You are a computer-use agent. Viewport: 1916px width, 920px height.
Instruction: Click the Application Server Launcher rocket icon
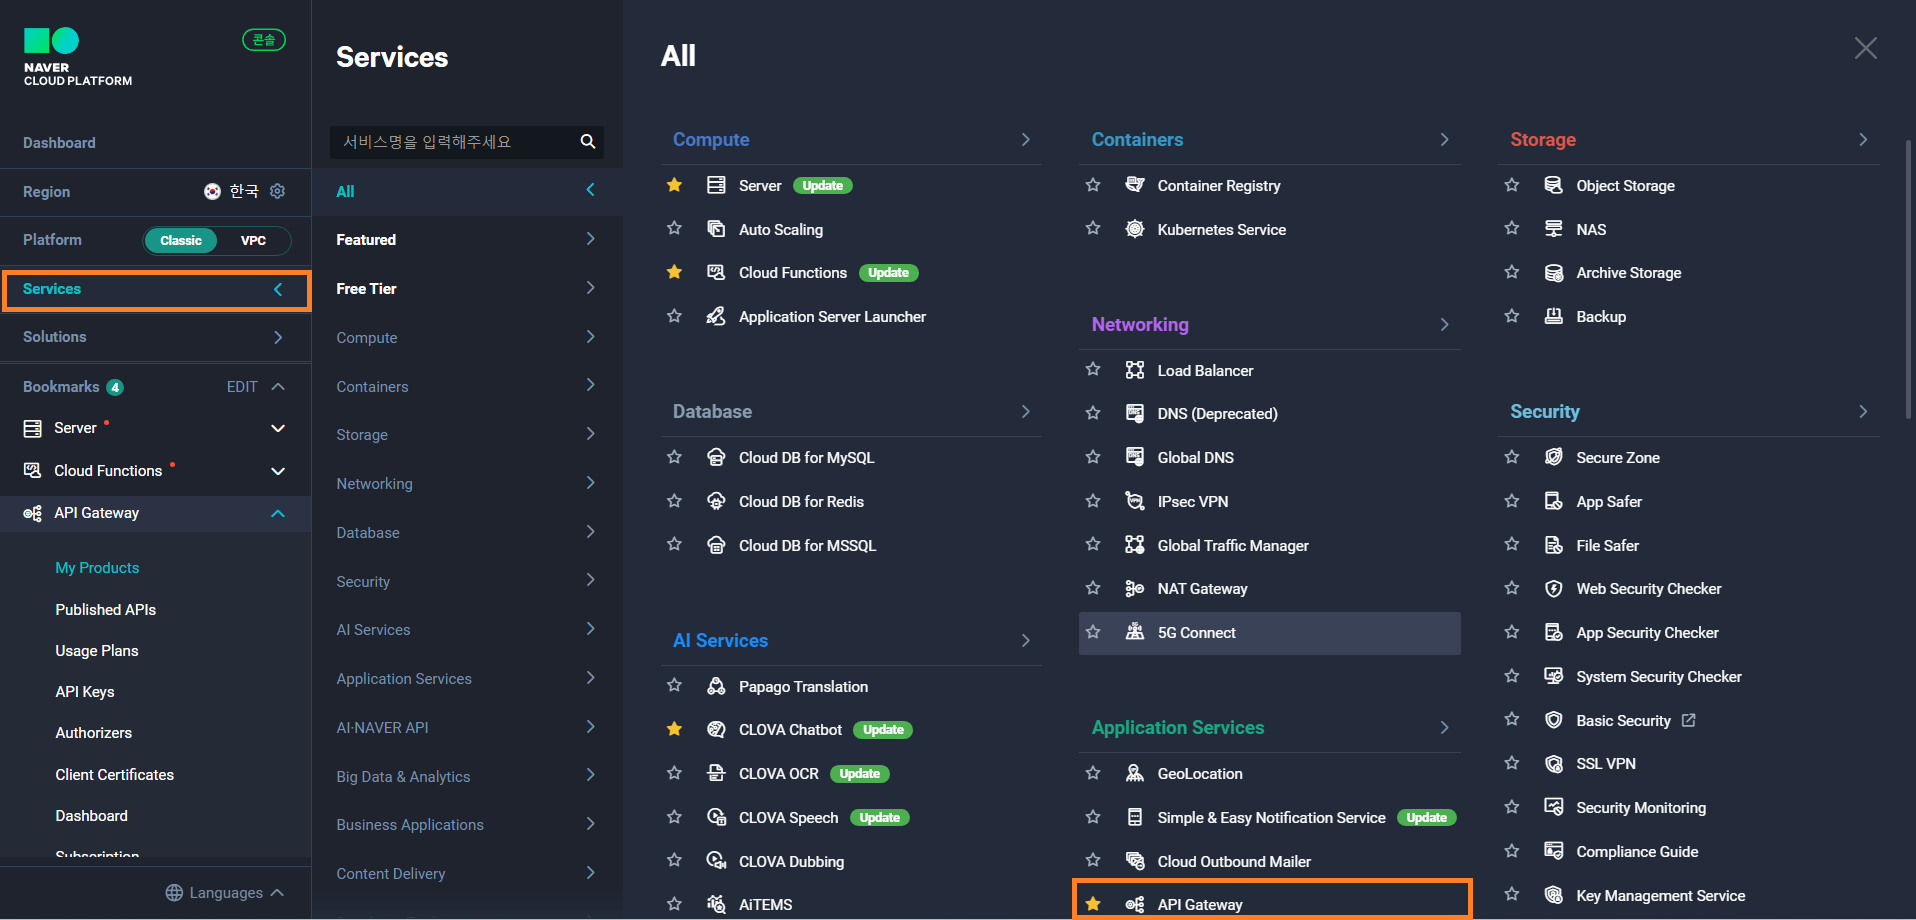(716, 316)
